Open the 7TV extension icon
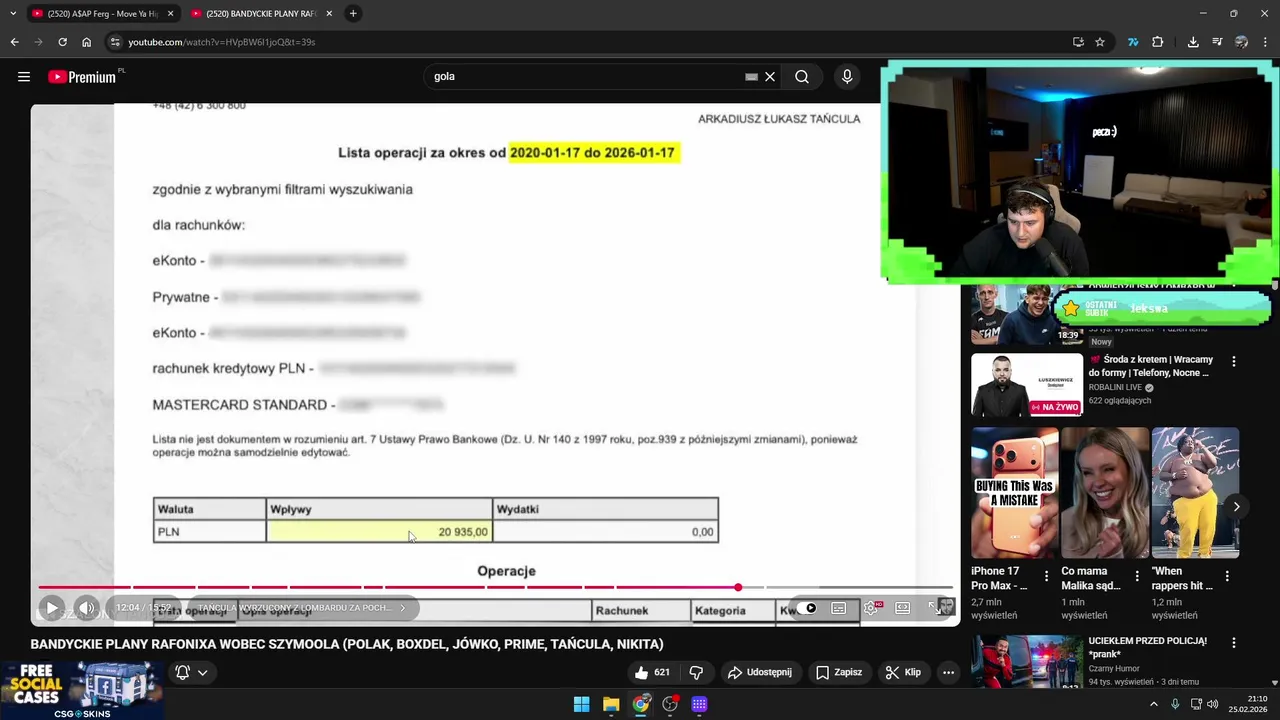1280x720 pixels. tap(1133, 42)
